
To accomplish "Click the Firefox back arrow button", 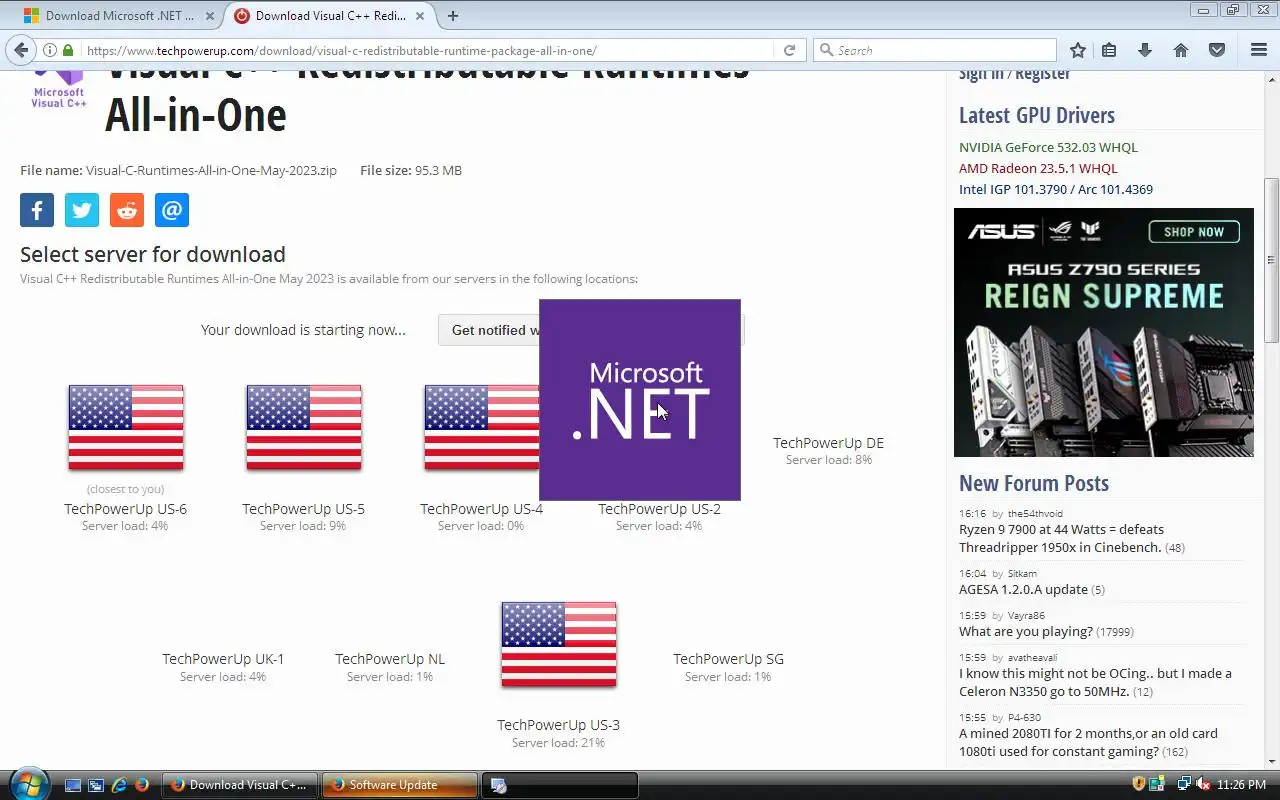I will click(x=21, y=50).
